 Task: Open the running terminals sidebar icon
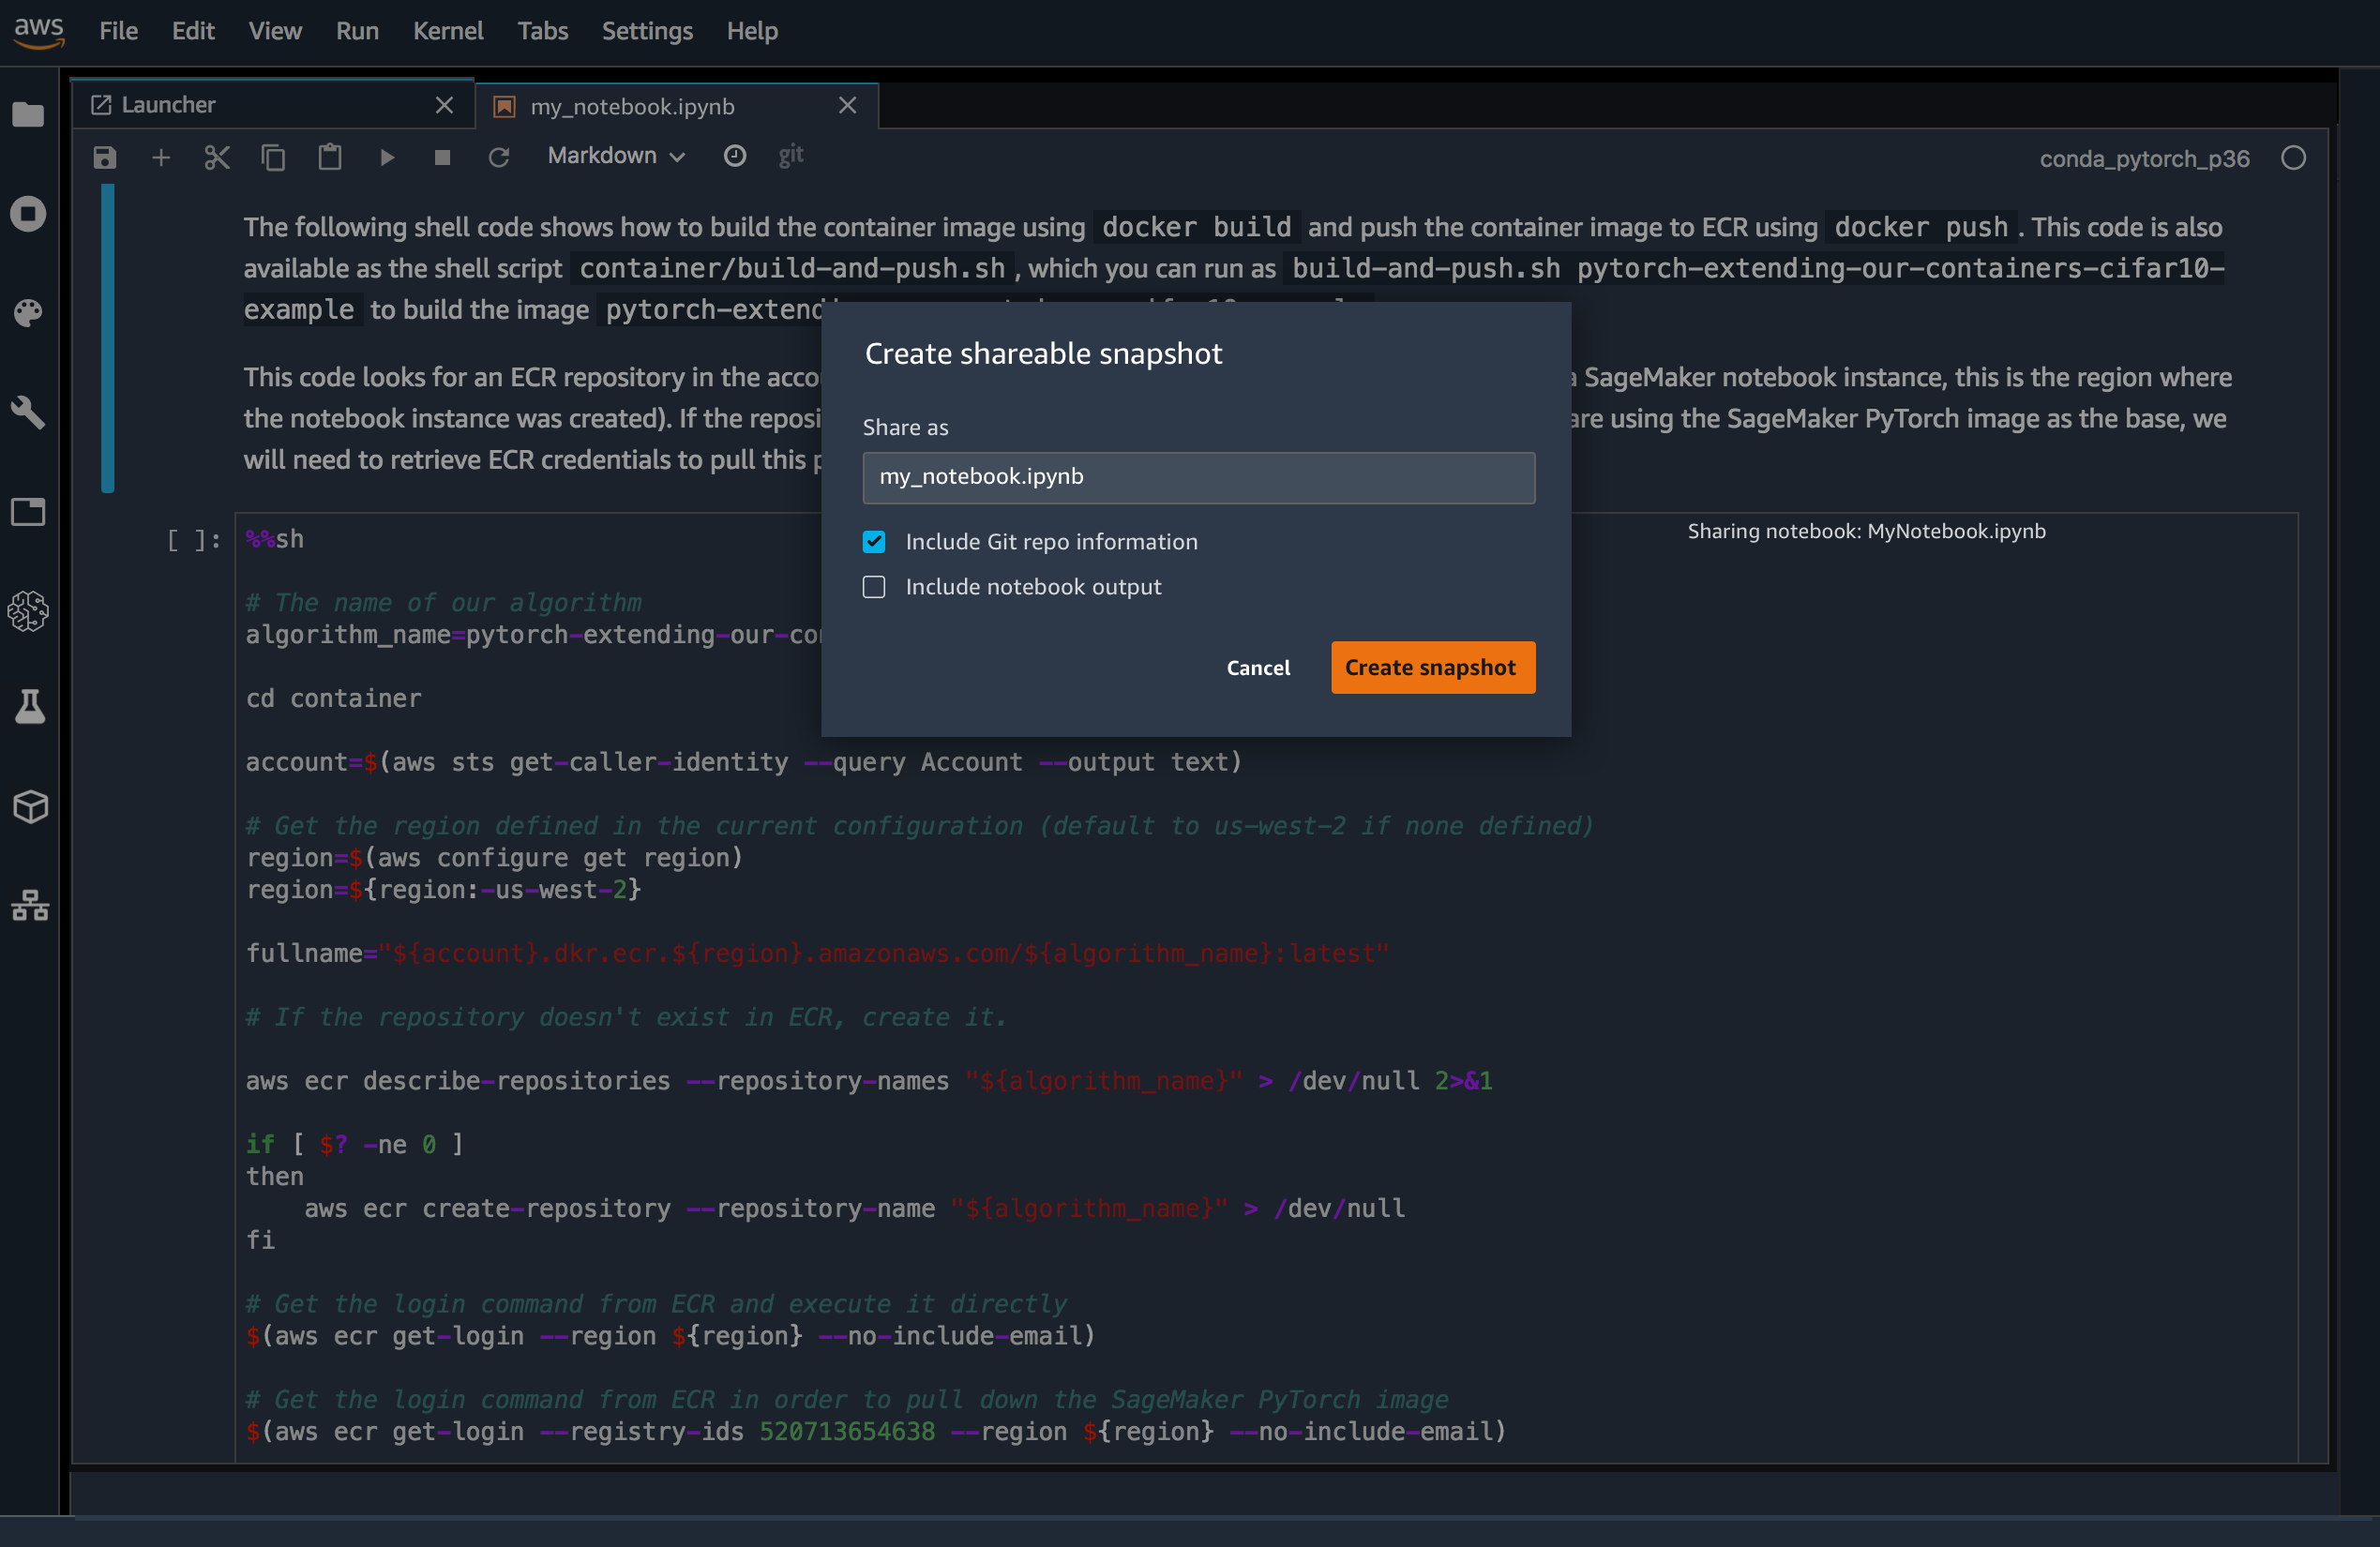(29, 214)
